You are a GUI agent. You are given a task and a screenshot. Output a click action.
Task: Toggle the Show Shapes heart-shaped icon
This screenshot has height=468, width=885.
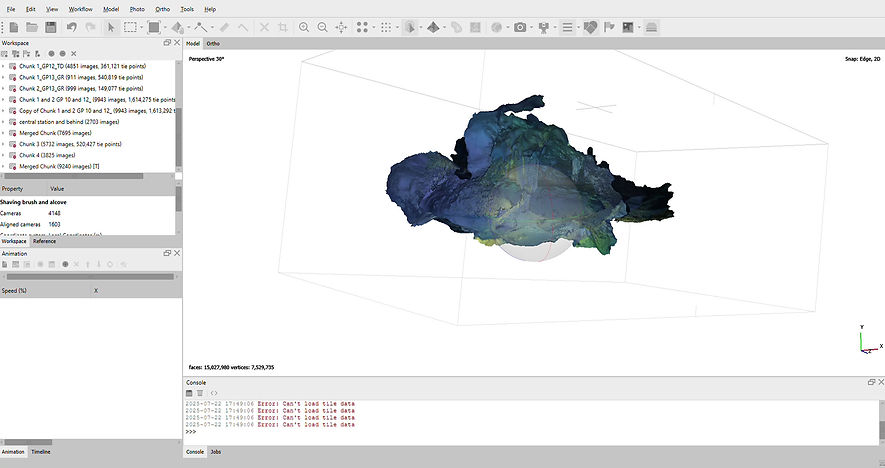(x=590, y=27)
